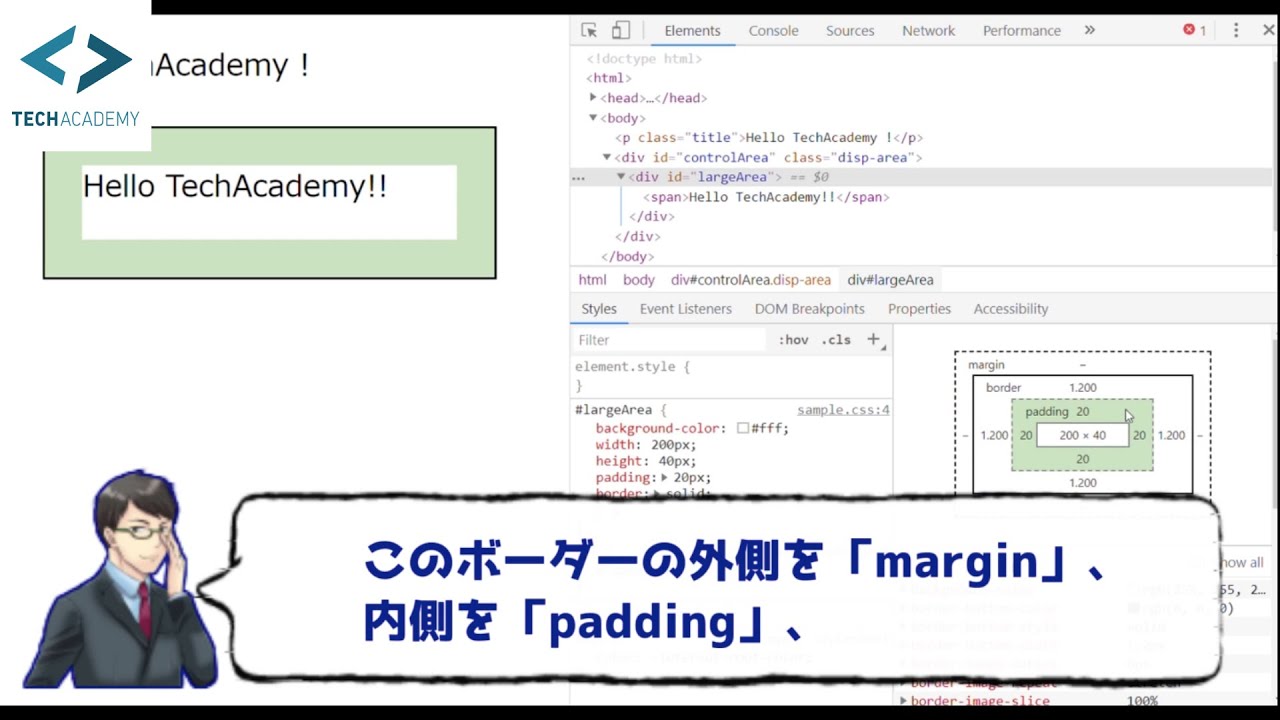Open the sample.css:4 source link
The image size is (1280, 720).
[843, 410]
